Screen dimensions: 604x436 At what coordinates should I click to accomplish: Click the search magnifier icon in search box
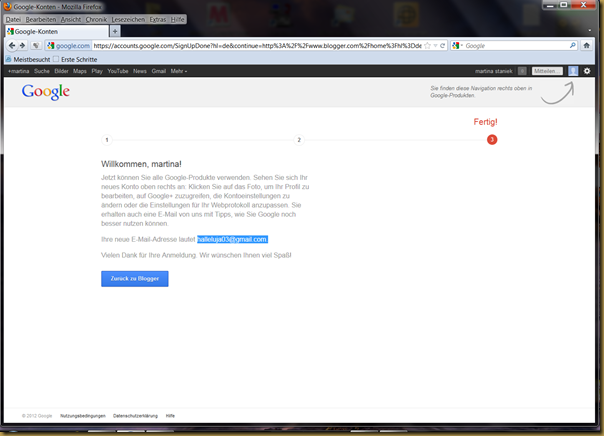(x=572, y=45)
